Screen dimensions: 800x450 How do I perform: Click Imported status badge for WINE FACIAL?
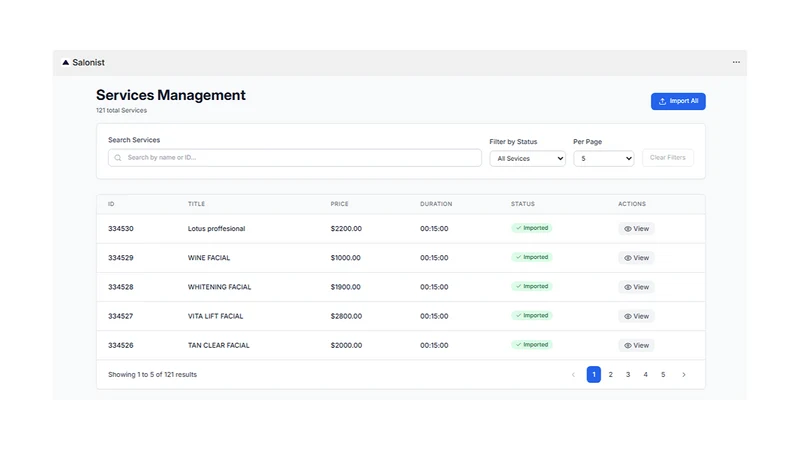pos(532,257)
